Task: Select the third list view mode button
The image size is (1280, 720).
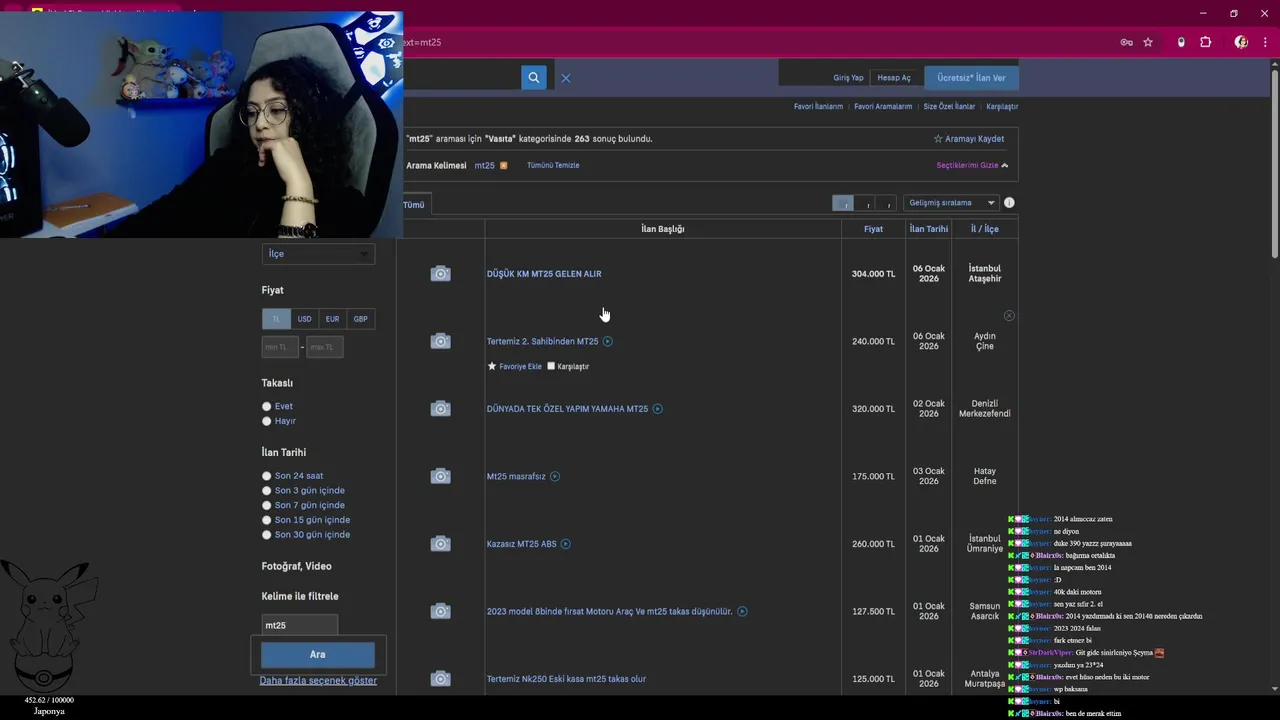Action: [x=887, y=203]
